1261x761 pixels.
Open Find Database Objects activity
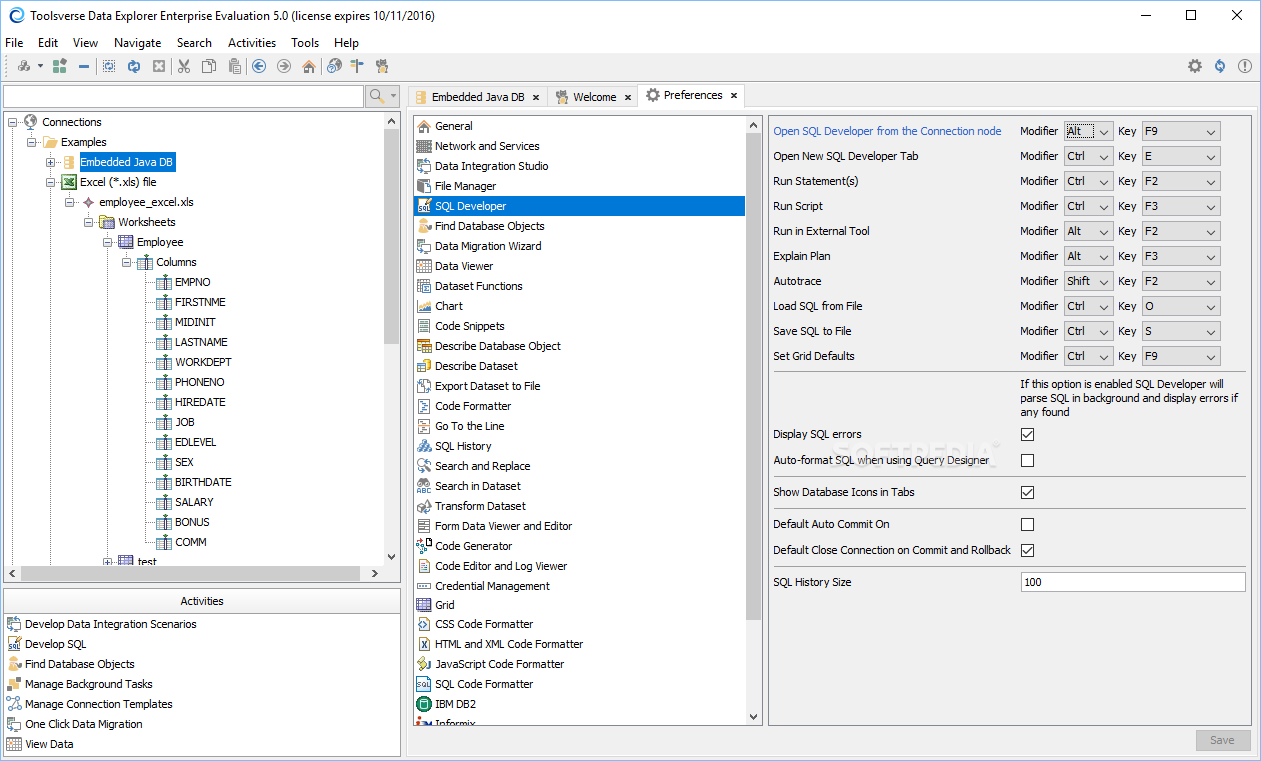(79, 664)
